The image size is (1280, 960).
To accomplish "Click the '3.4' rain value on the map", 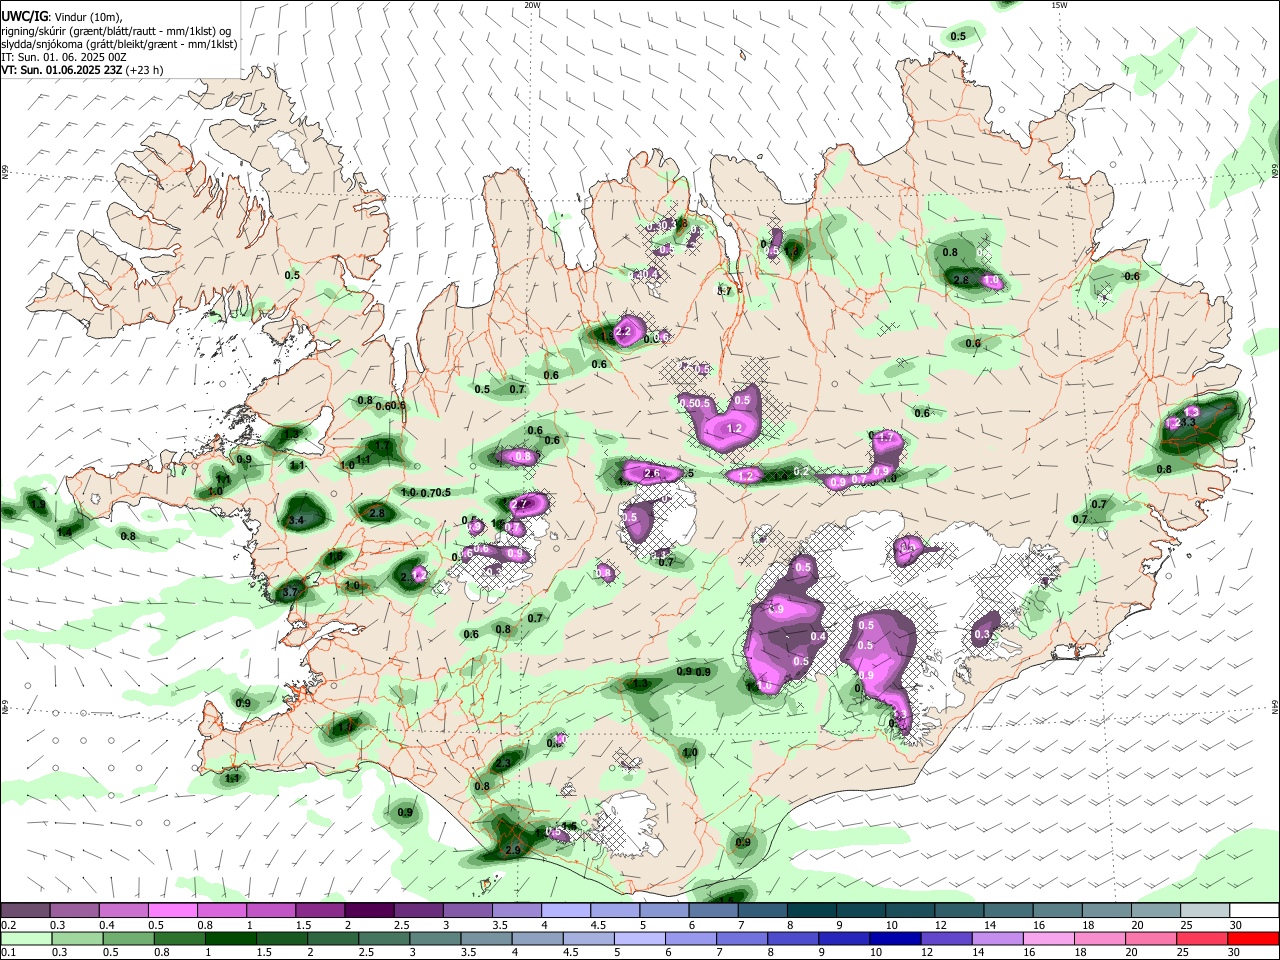I will point(296,521).
